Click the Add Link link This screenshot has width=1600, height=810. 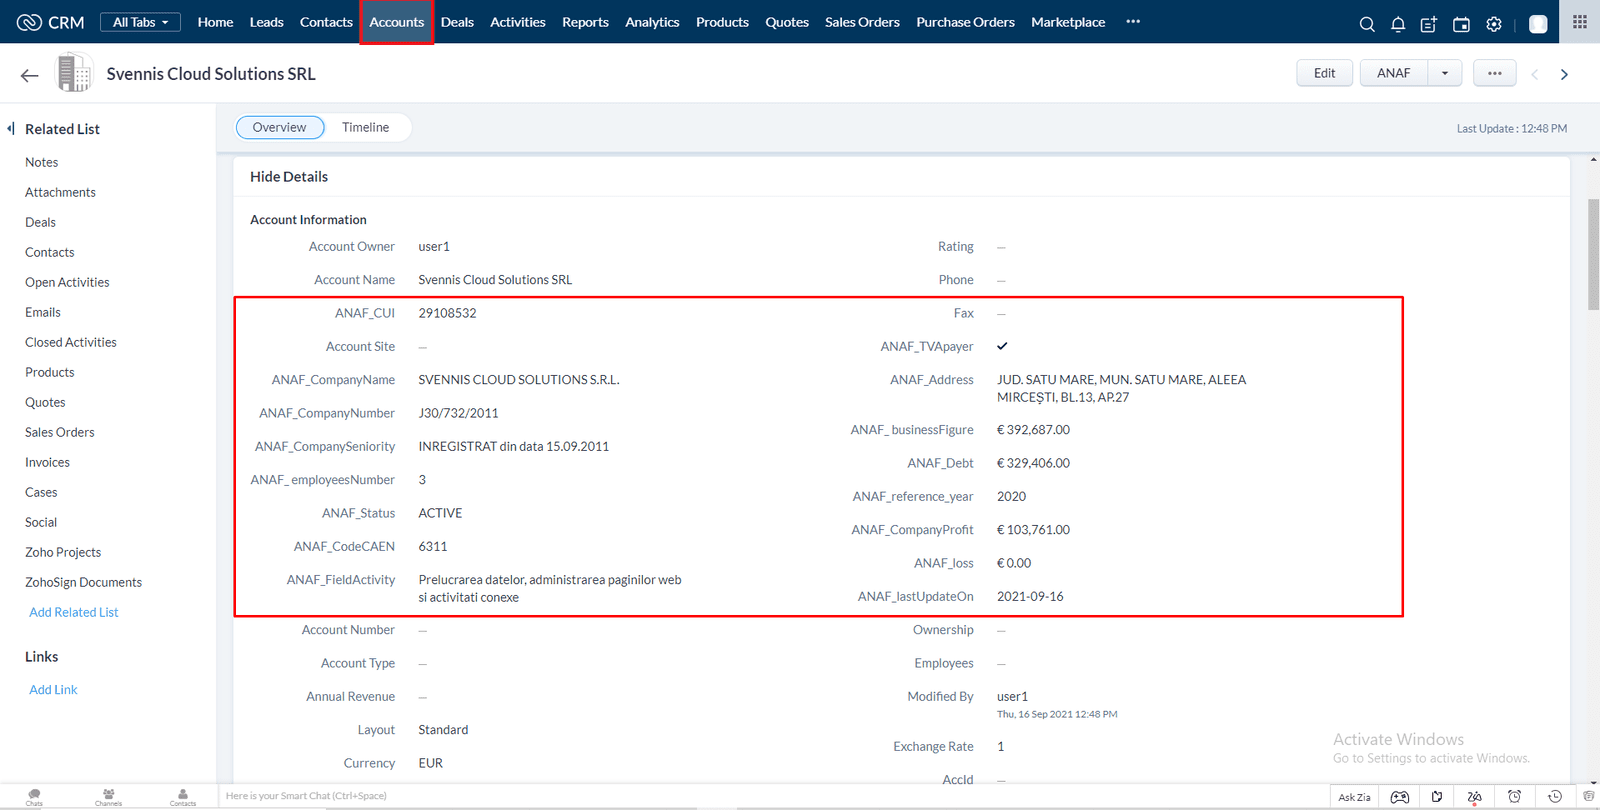pos(53,689)
